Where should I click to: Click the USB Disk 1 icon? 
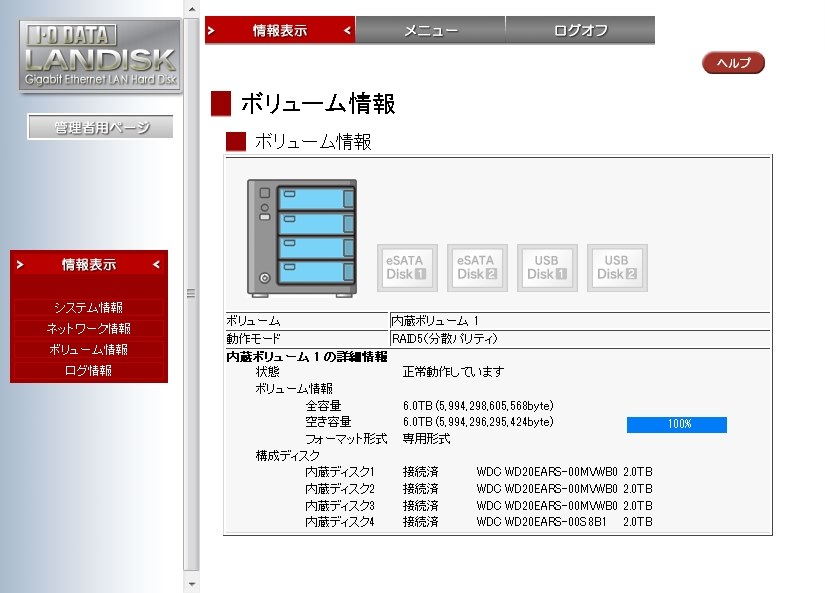(x=547, y=268)
